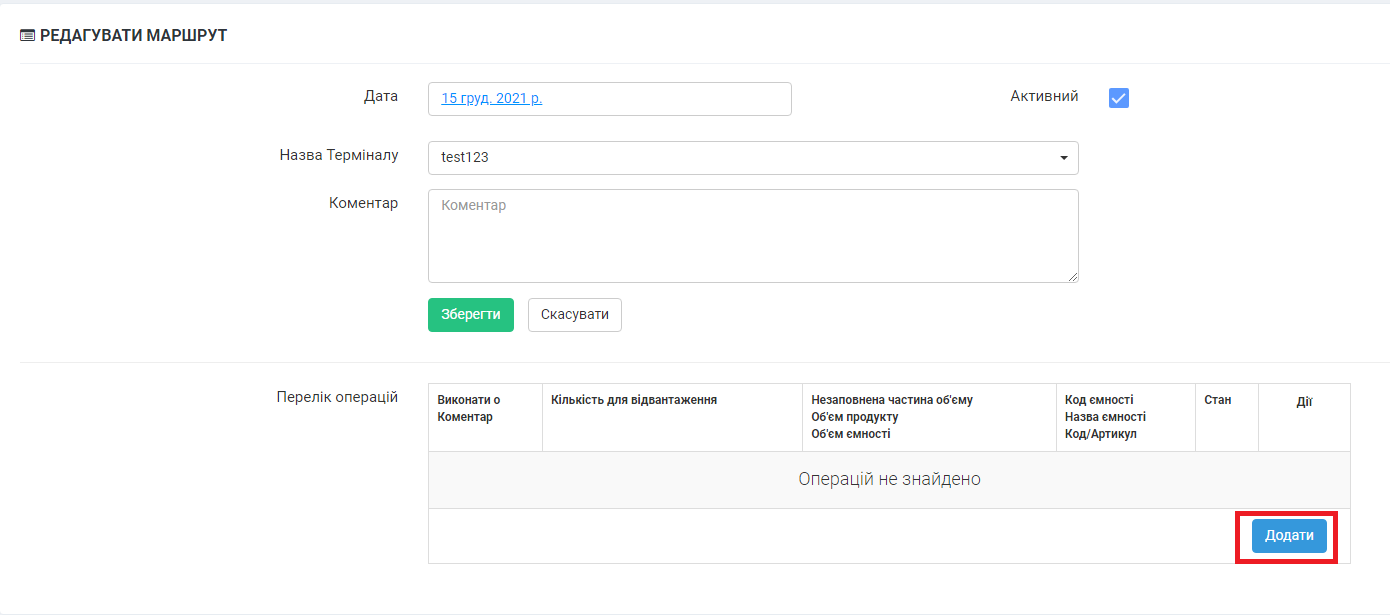
Task: Click the Дії column header
Action: 1304,401
